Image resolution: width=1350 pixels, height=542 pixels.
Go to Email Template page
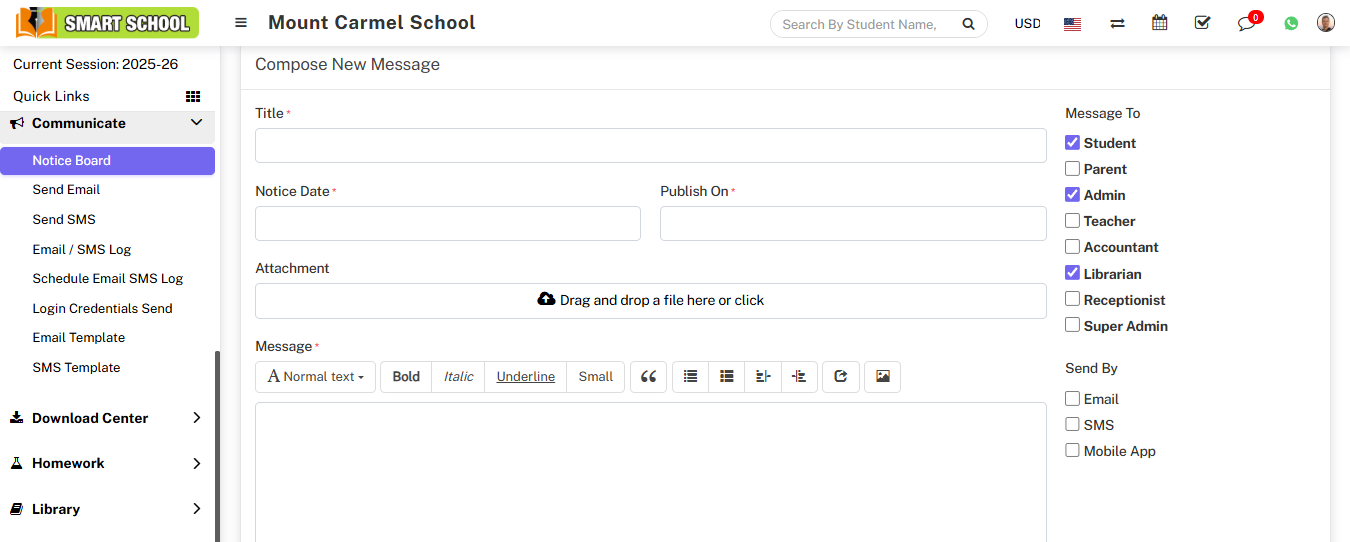click(79, 338)
